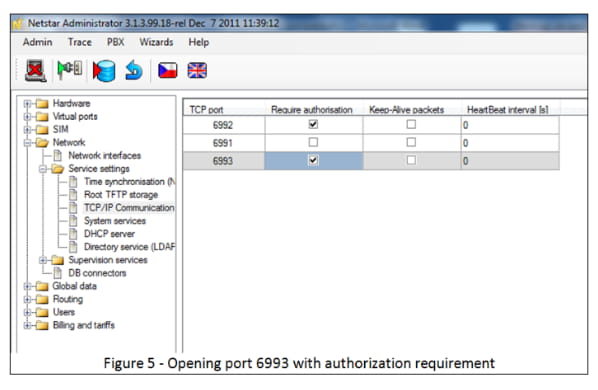Image resolution: width=598 pixels, height=390 pixels.
Task: Click the Supervision services folder icon
Action: [58, 260]
